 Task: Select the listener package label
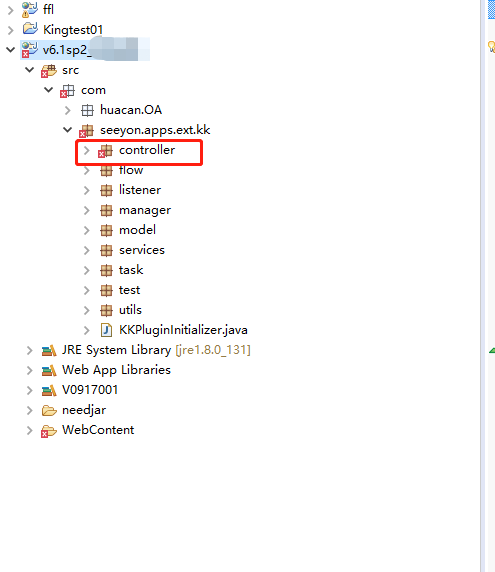[x=140, y=190]
